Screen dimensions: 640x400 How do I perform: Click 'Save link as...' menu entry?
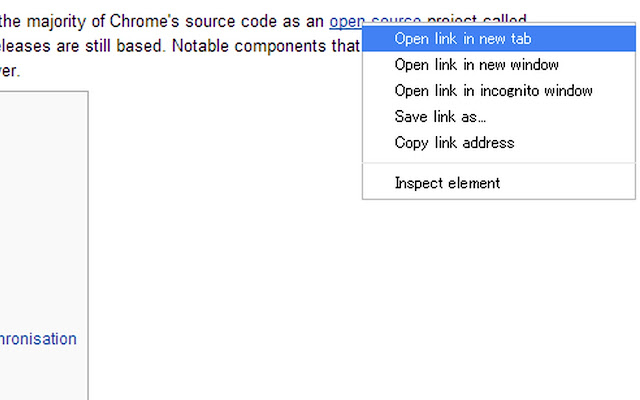(440, 117)
